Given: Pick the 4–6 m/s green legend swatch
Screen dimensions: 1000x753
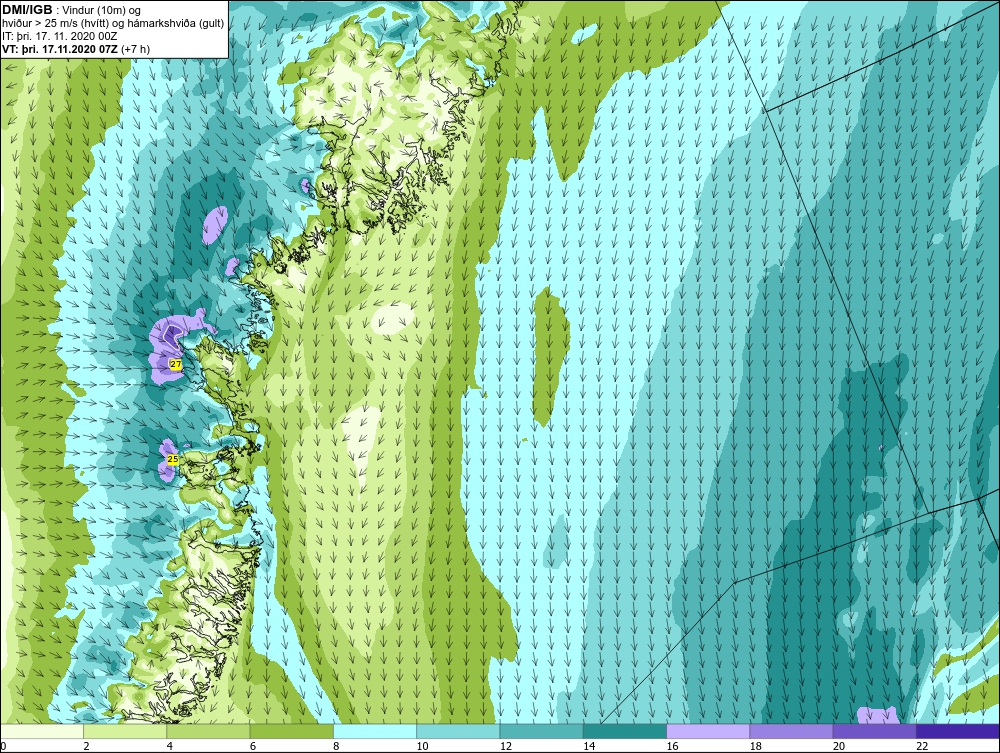Looking at the screenshot, I should pos(208,731).
